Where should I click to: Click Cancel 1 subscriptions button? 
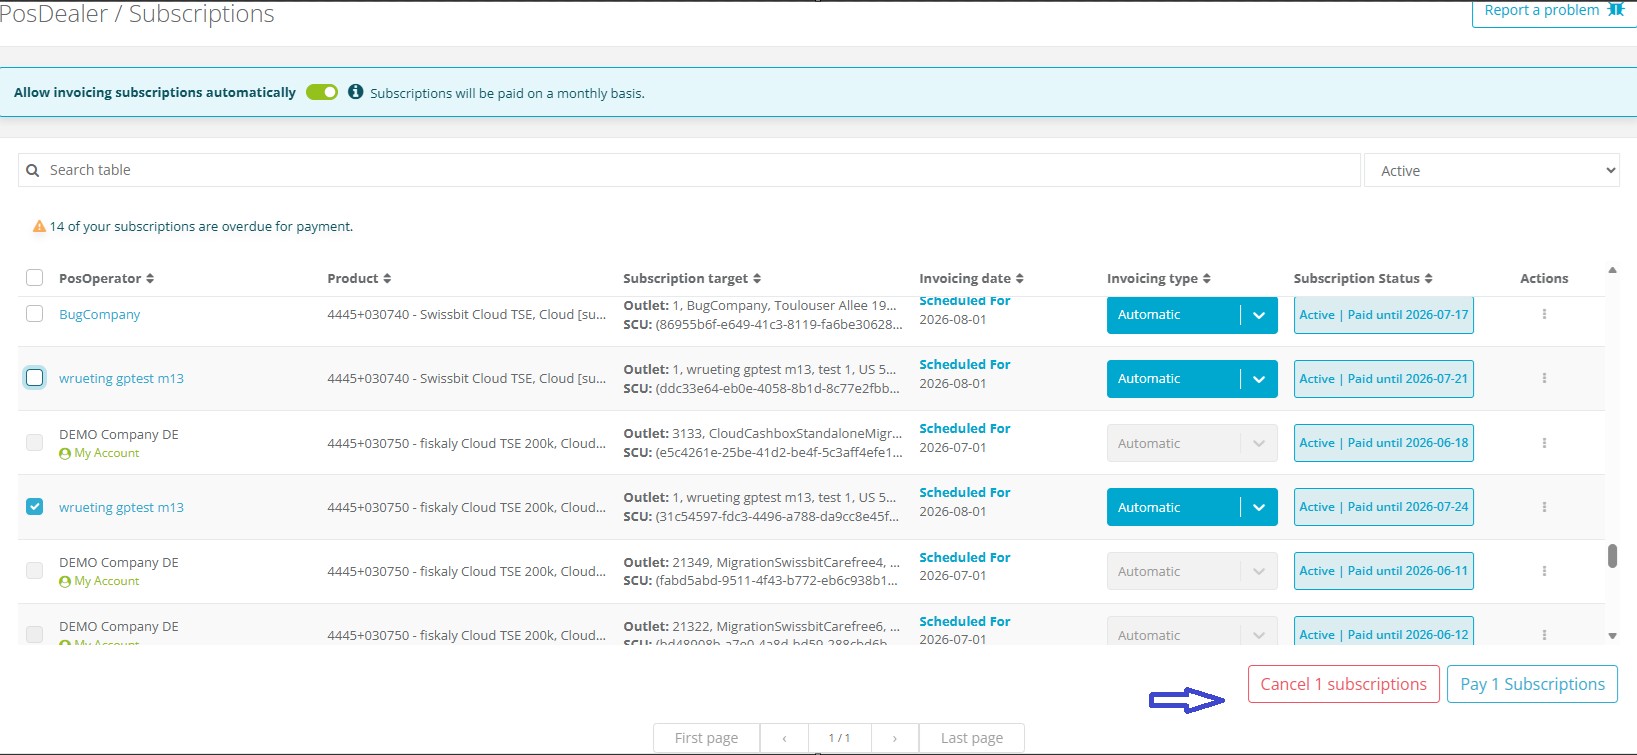(x=1343, y=684)
